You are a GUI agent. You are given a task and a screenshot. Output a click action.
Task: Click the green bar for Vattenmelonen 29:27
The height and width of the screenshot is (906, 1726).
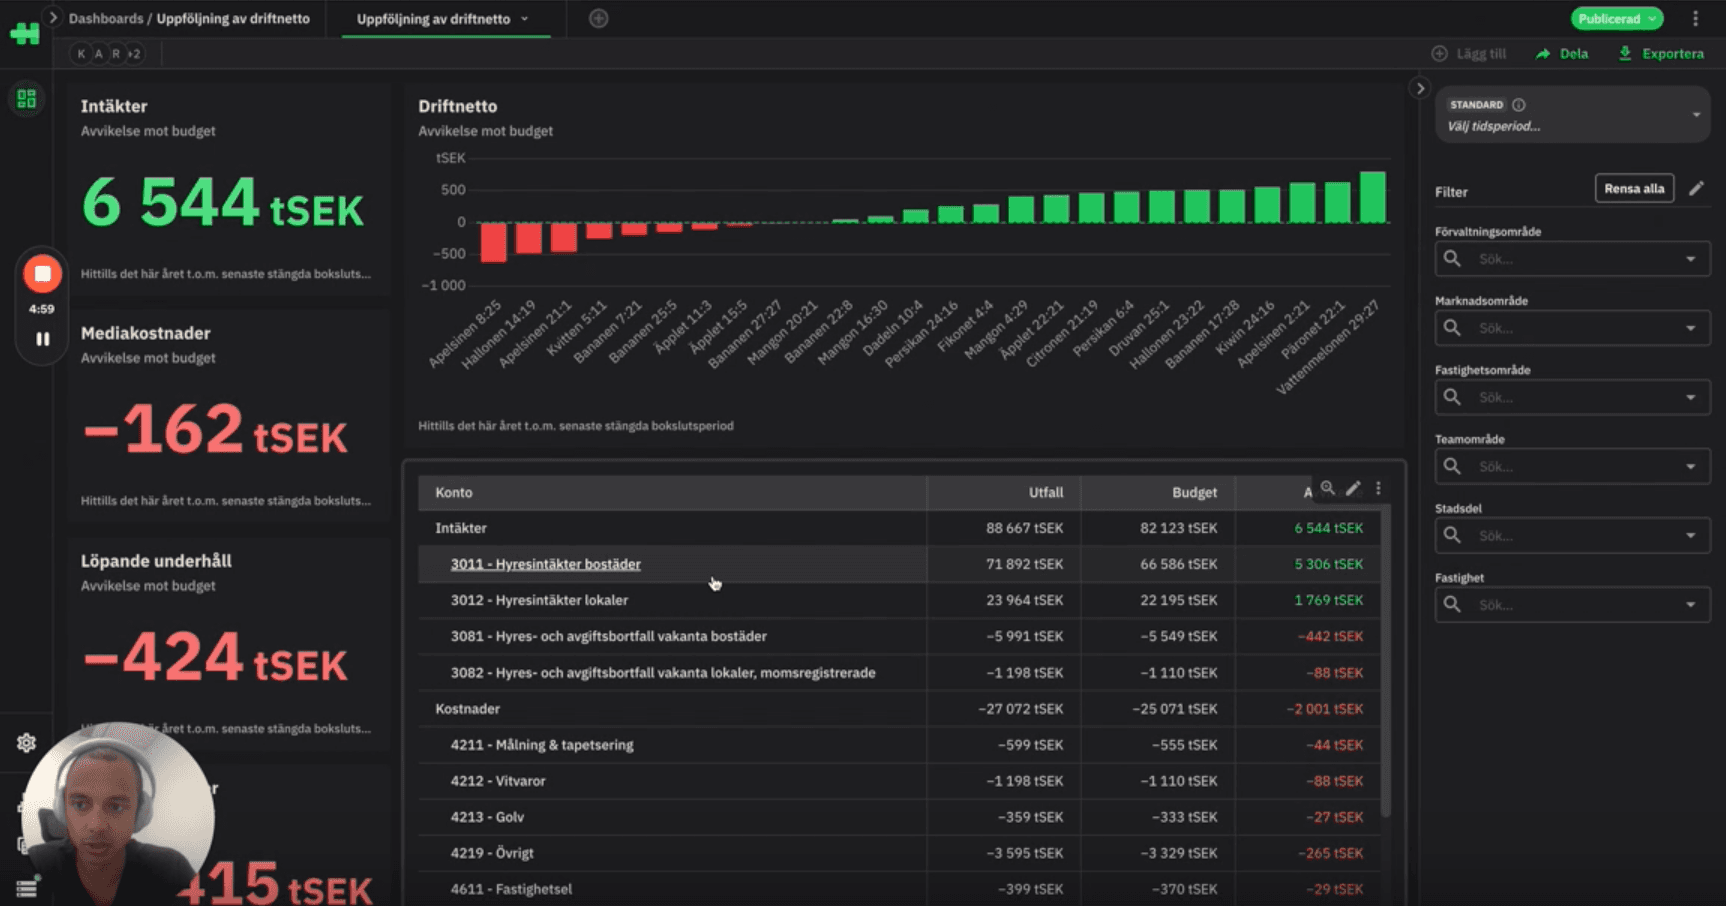pos(1373,197)
